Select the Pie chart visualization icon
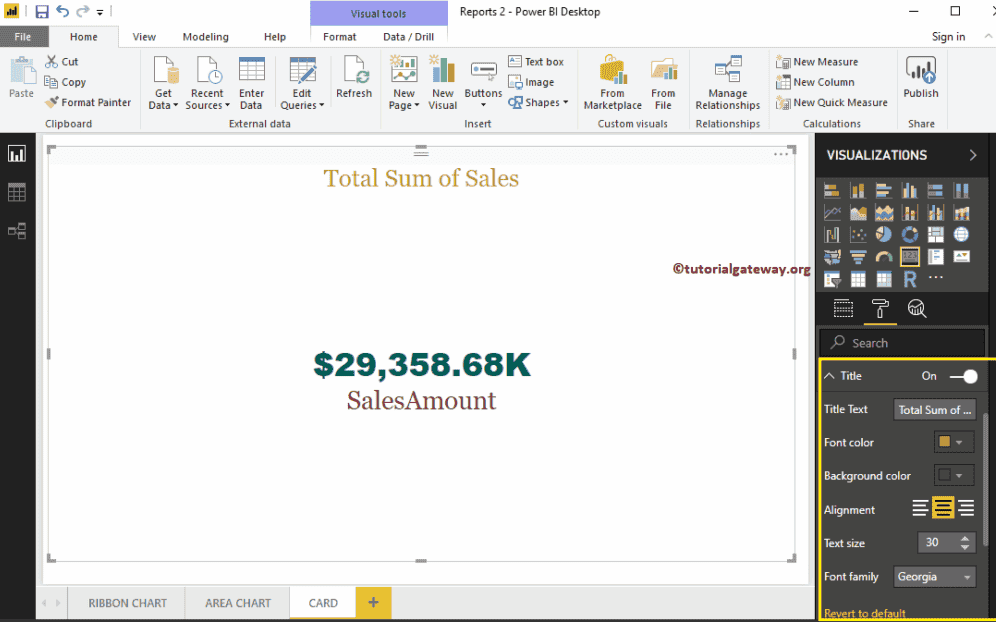The height and width of the screenshot is (622, 996). click(884, 234)
